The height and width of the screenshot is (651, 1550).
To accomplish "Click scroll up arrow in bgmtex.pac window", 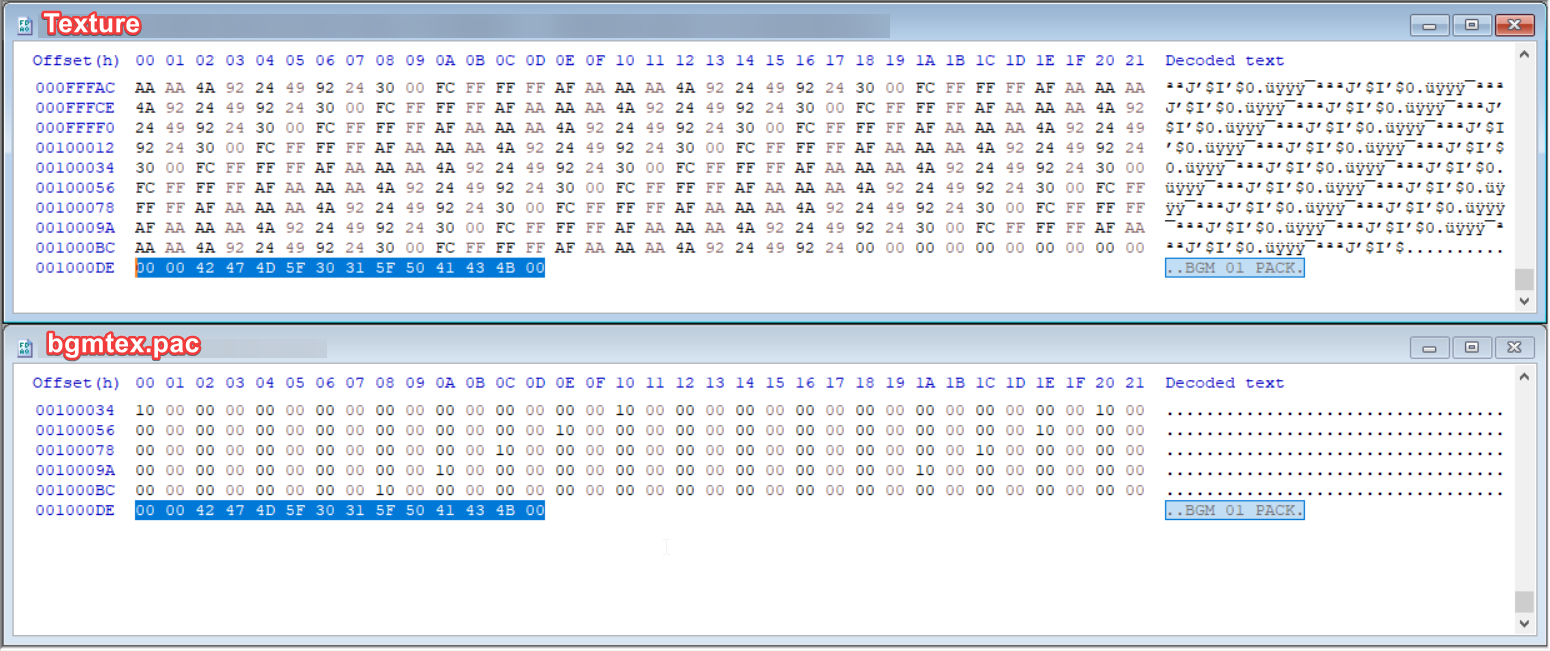I will coord(1524,378).
